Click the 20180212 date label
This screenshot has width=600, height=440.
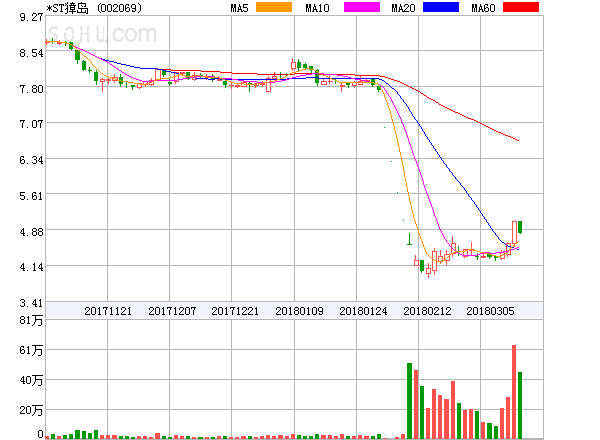pyautogui.click(x=427, y=311)
